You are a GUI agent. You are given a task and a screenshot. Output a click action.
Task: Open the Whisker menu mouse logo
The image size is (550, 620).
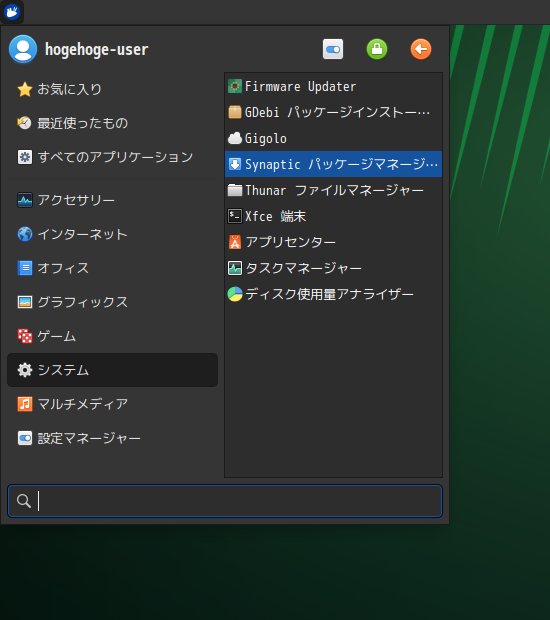click(12, 12)
